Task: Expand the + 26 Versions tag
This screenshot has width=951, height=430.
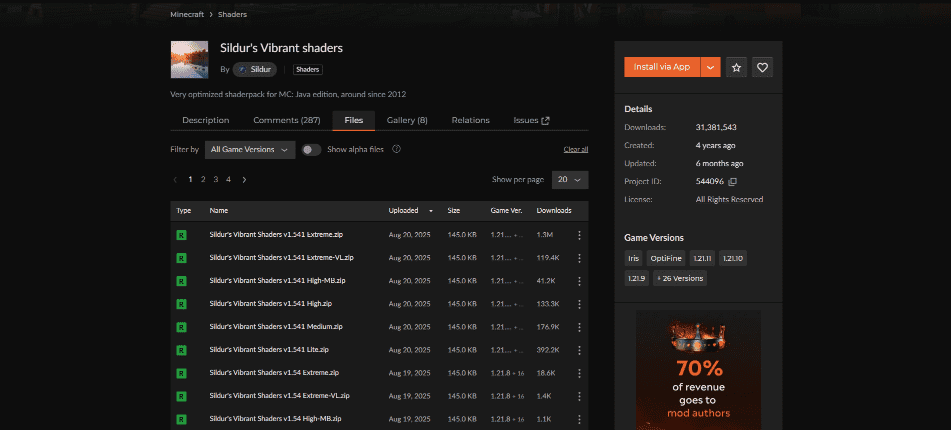Action: point(680,278)
